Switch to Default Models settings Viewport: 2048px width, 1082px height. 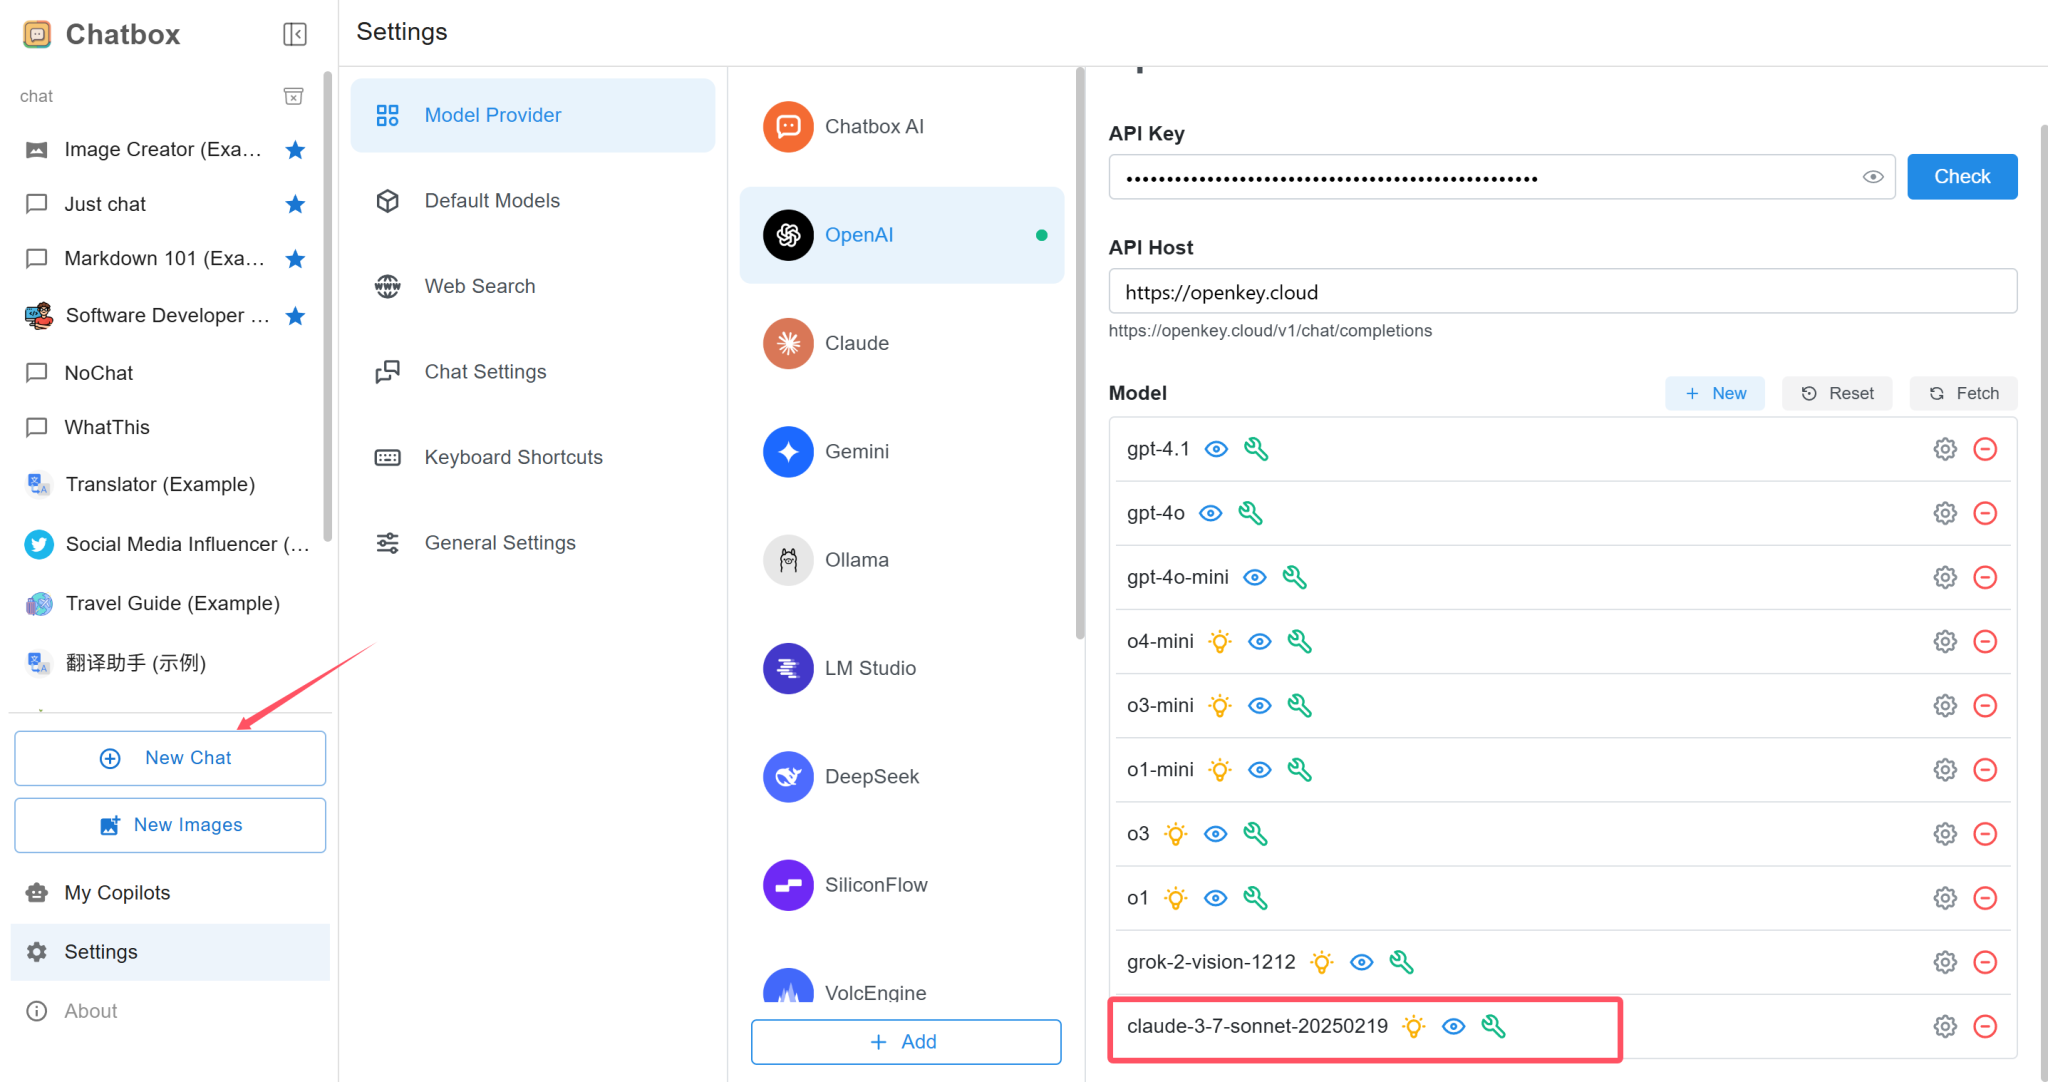coord(533,201)
